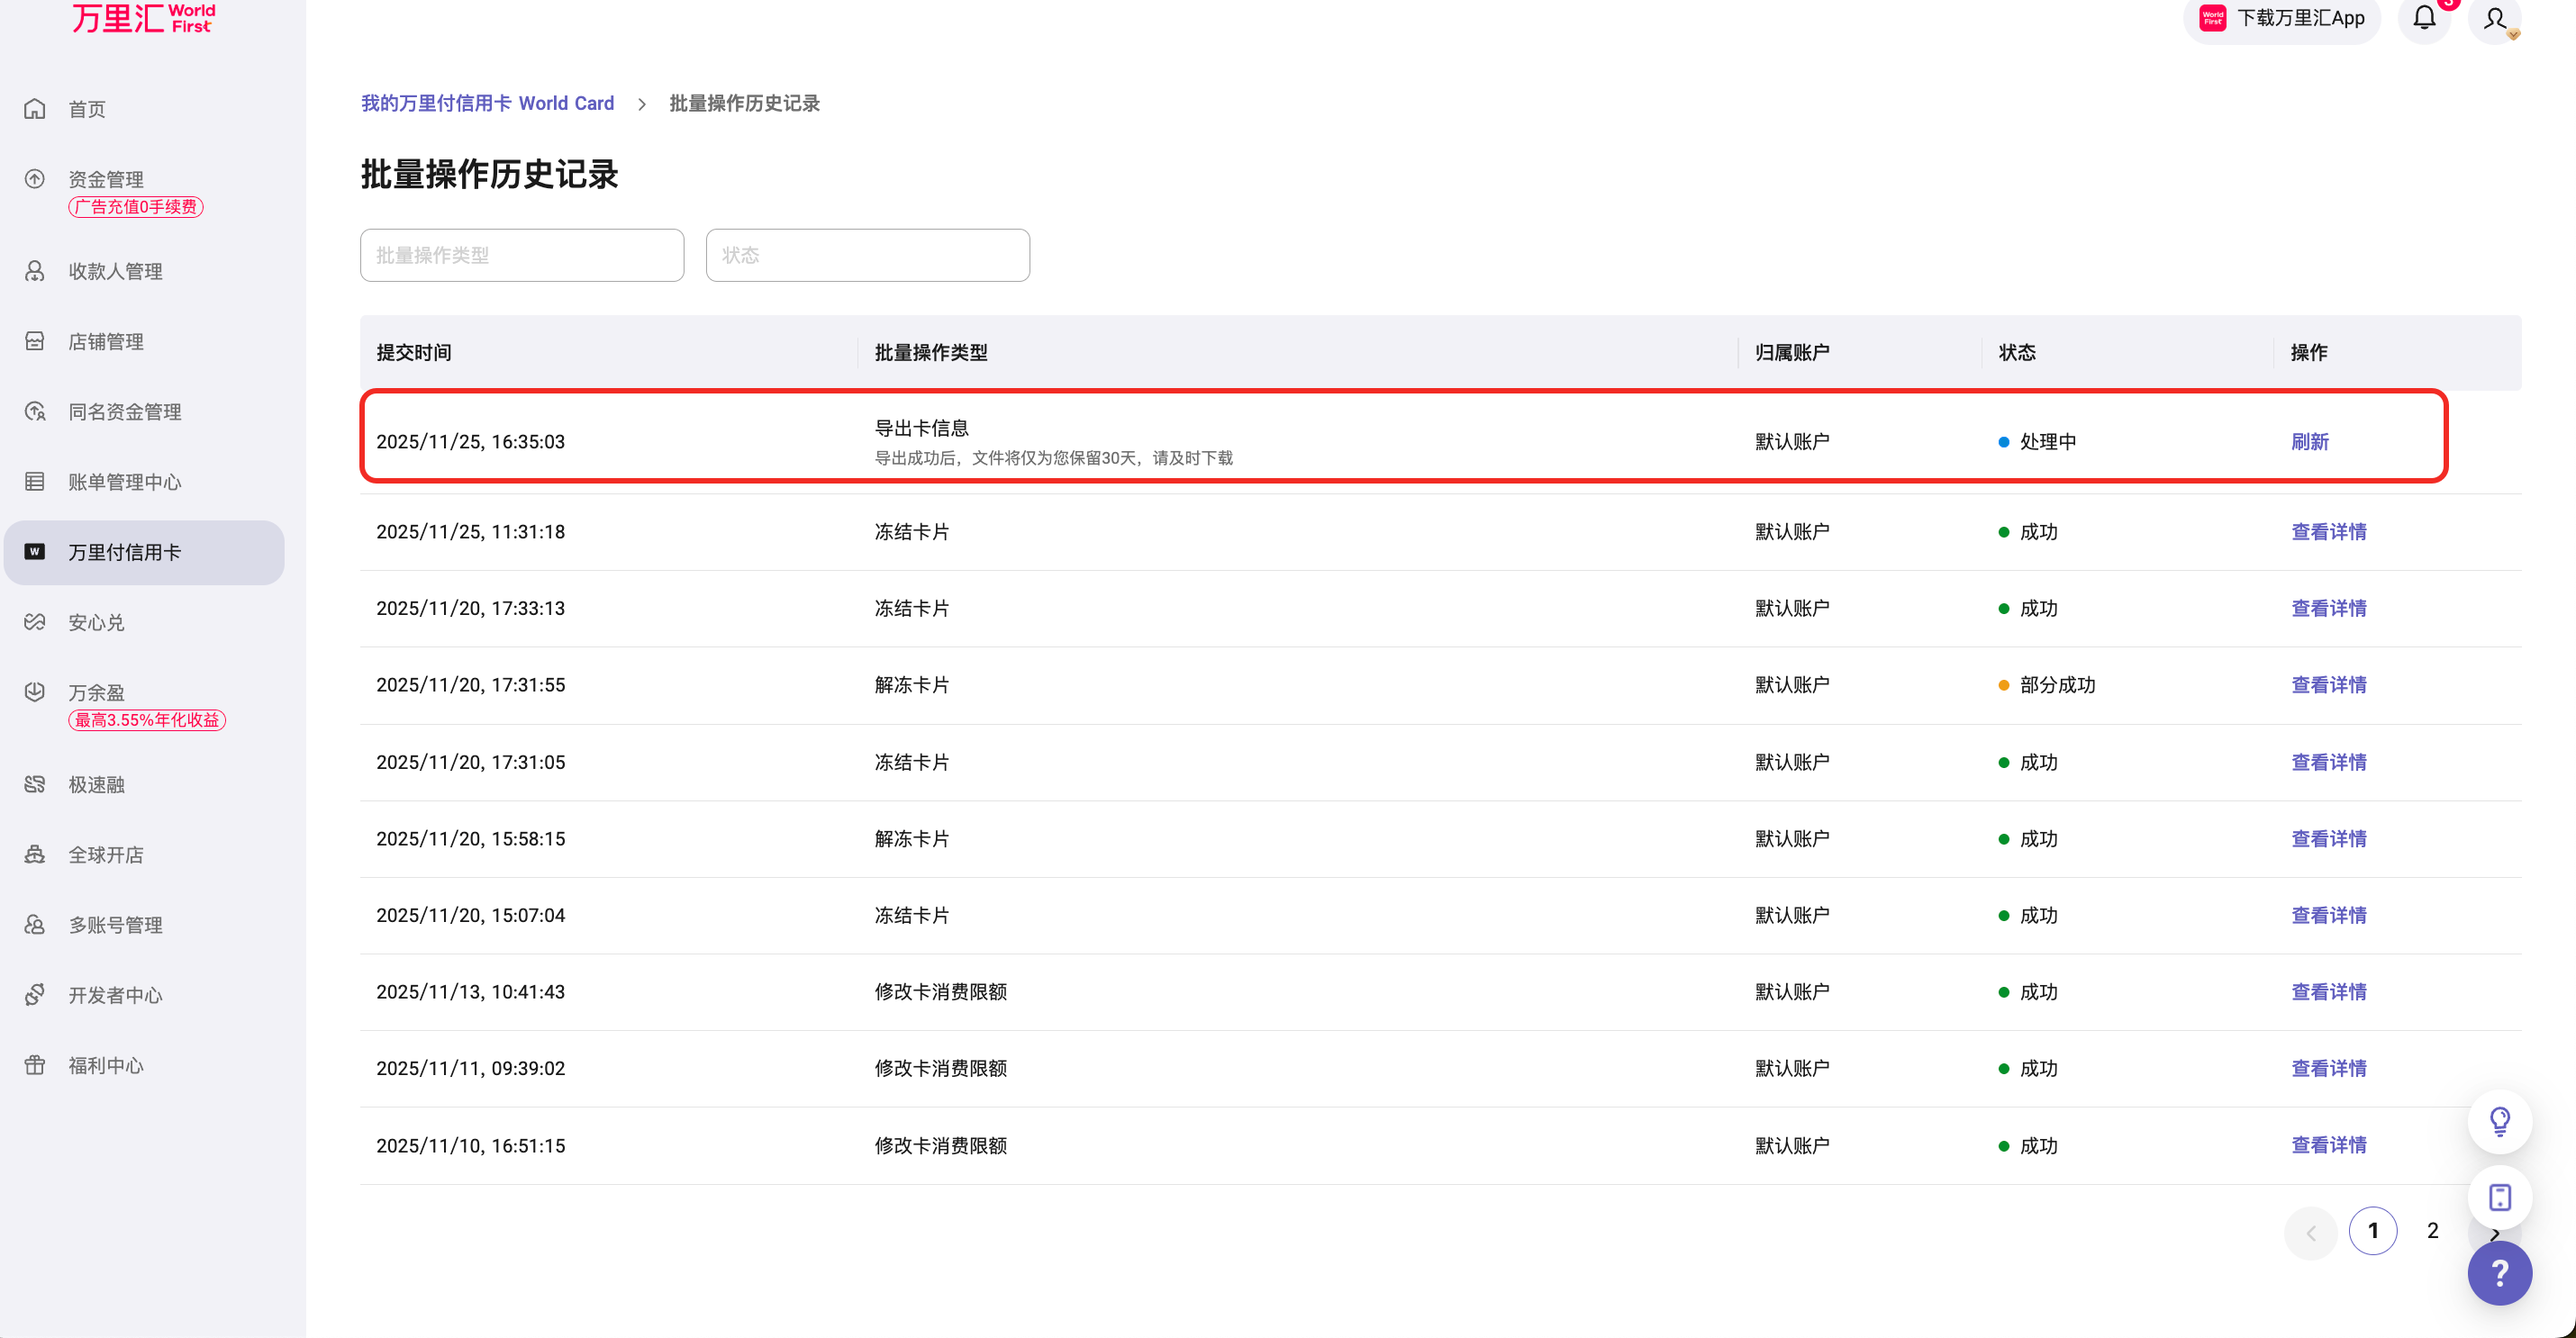Open 开发者中心 in the sidebar
The height and width of the screenshot is (1338, 2576).
tap(114, 995)
